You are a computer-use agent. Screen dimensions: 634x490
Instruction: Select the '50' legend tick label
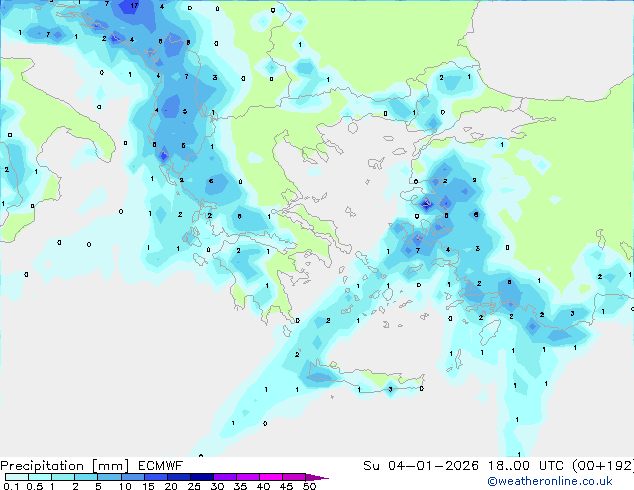310,486
